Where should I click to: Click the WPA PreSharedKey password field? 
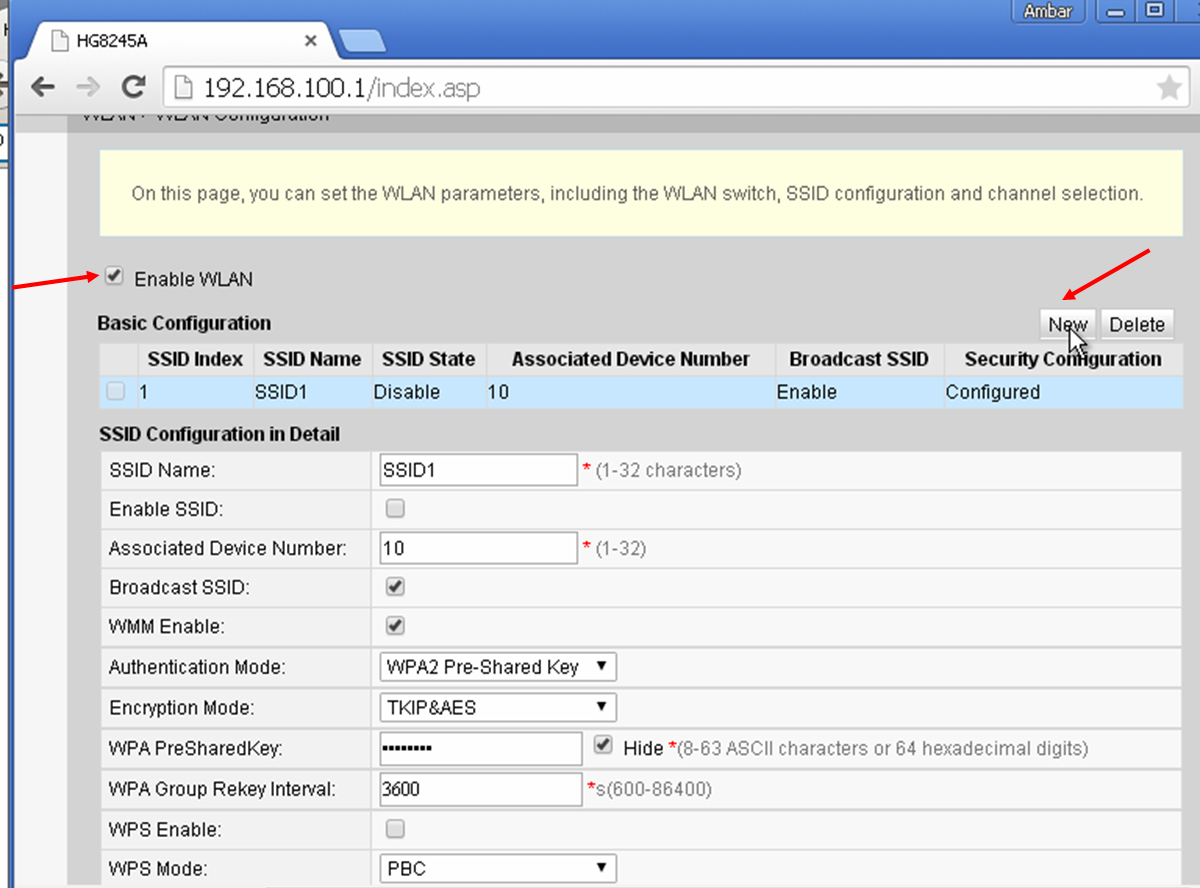pos(481,748)
